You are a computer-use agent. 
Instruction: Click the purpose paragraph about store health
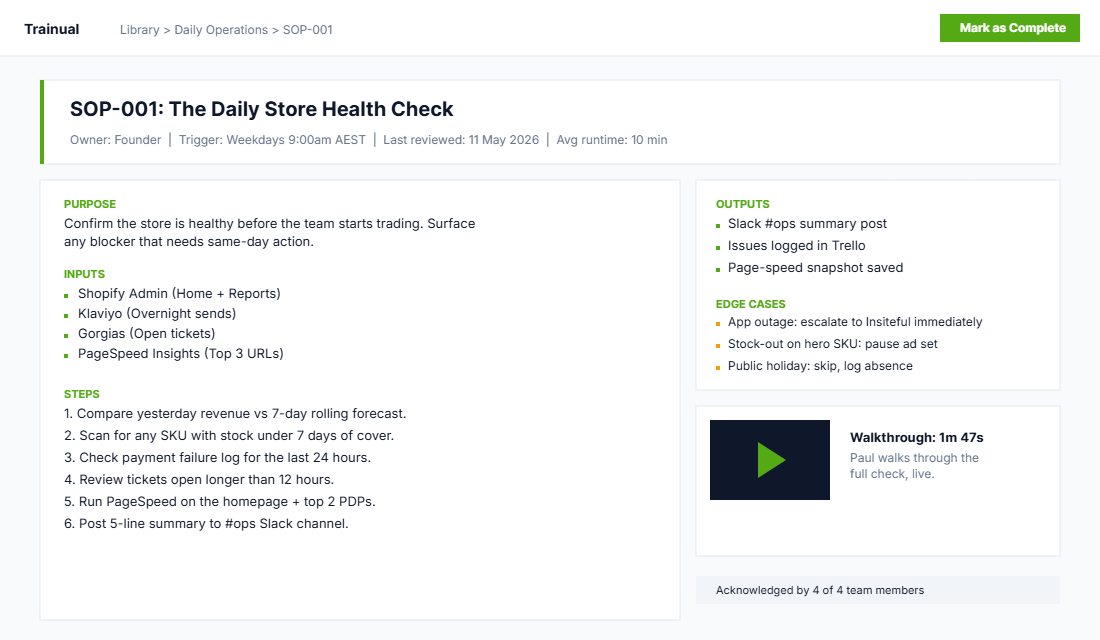pos(269,233)
